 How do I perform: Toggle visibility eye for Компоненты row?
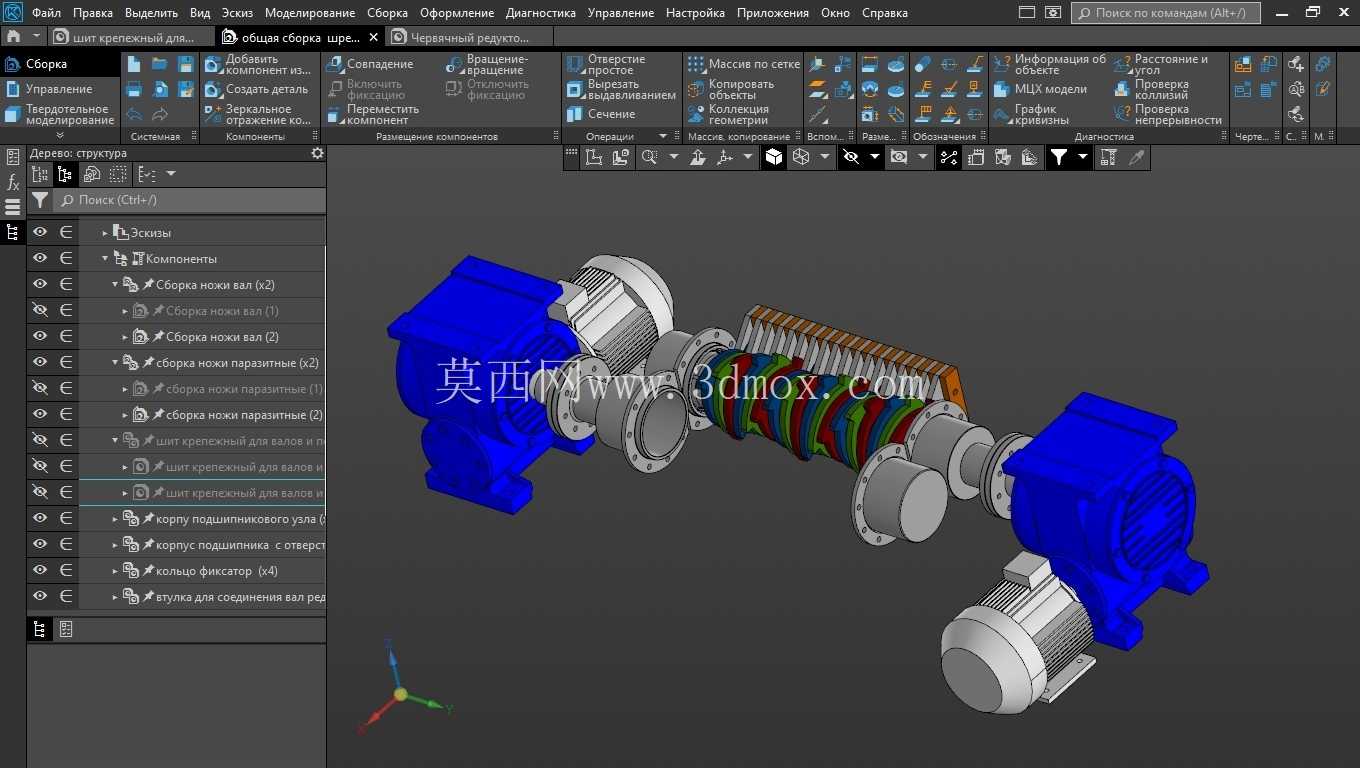click(40, 258)
